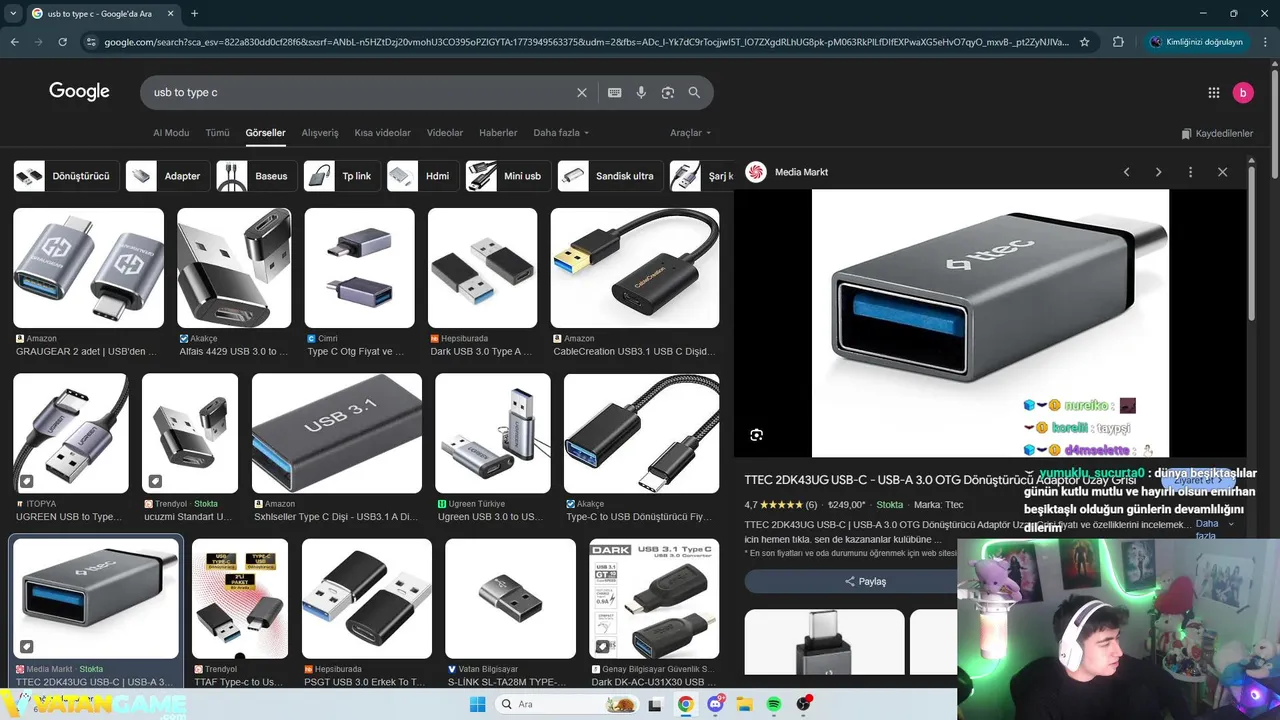Screen dimensions: 1280x720
Task: Click the 'Kimliğinizi doğrulayın' profile button
Action: point(1197,42)
